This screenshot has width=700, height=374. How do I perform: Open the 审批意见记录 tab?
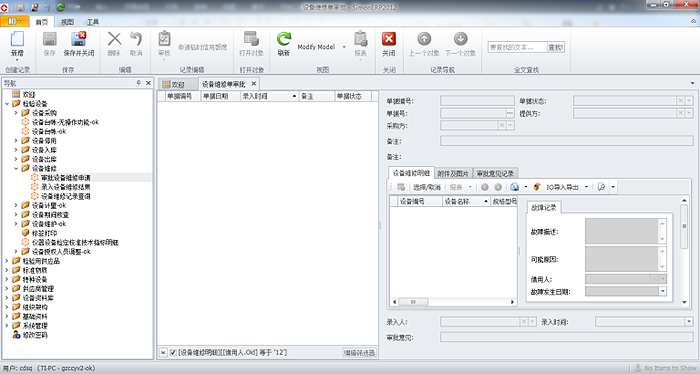point(495,173)
